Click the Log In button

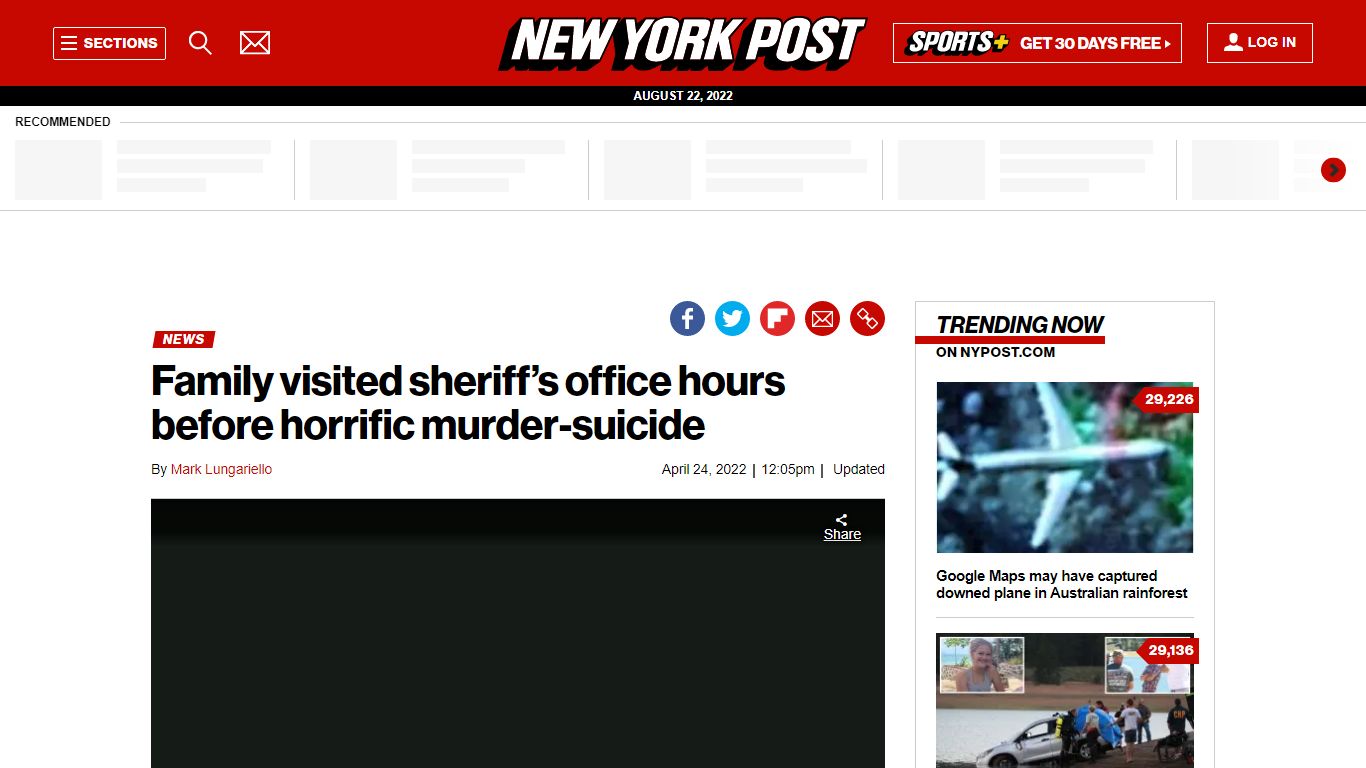point(1260,43)
